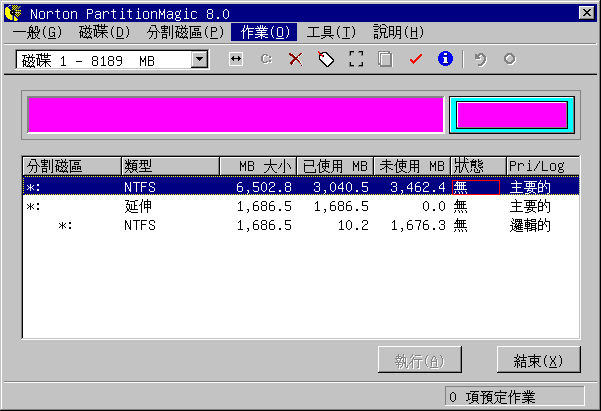Click the 主要的 cell in the 延伸 row
Image resolution: width=601 pixels, height=411 pixels.
pyautogui.click(x=530, y=206)
